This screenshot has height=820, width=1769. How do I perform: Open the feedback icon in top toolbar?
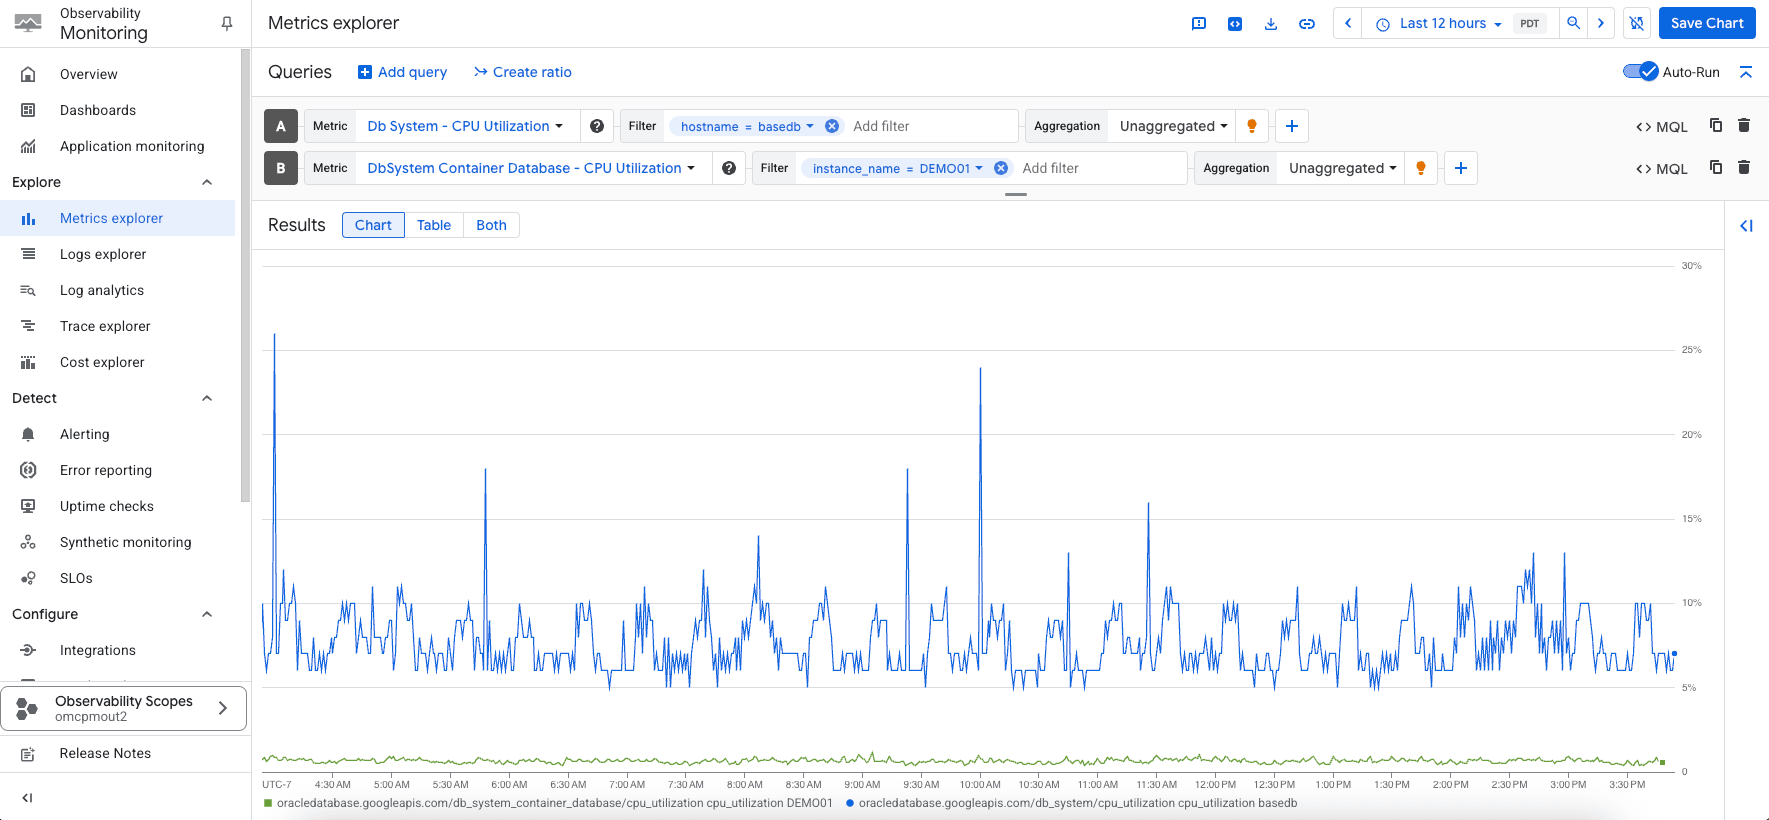coord(1199,23)
